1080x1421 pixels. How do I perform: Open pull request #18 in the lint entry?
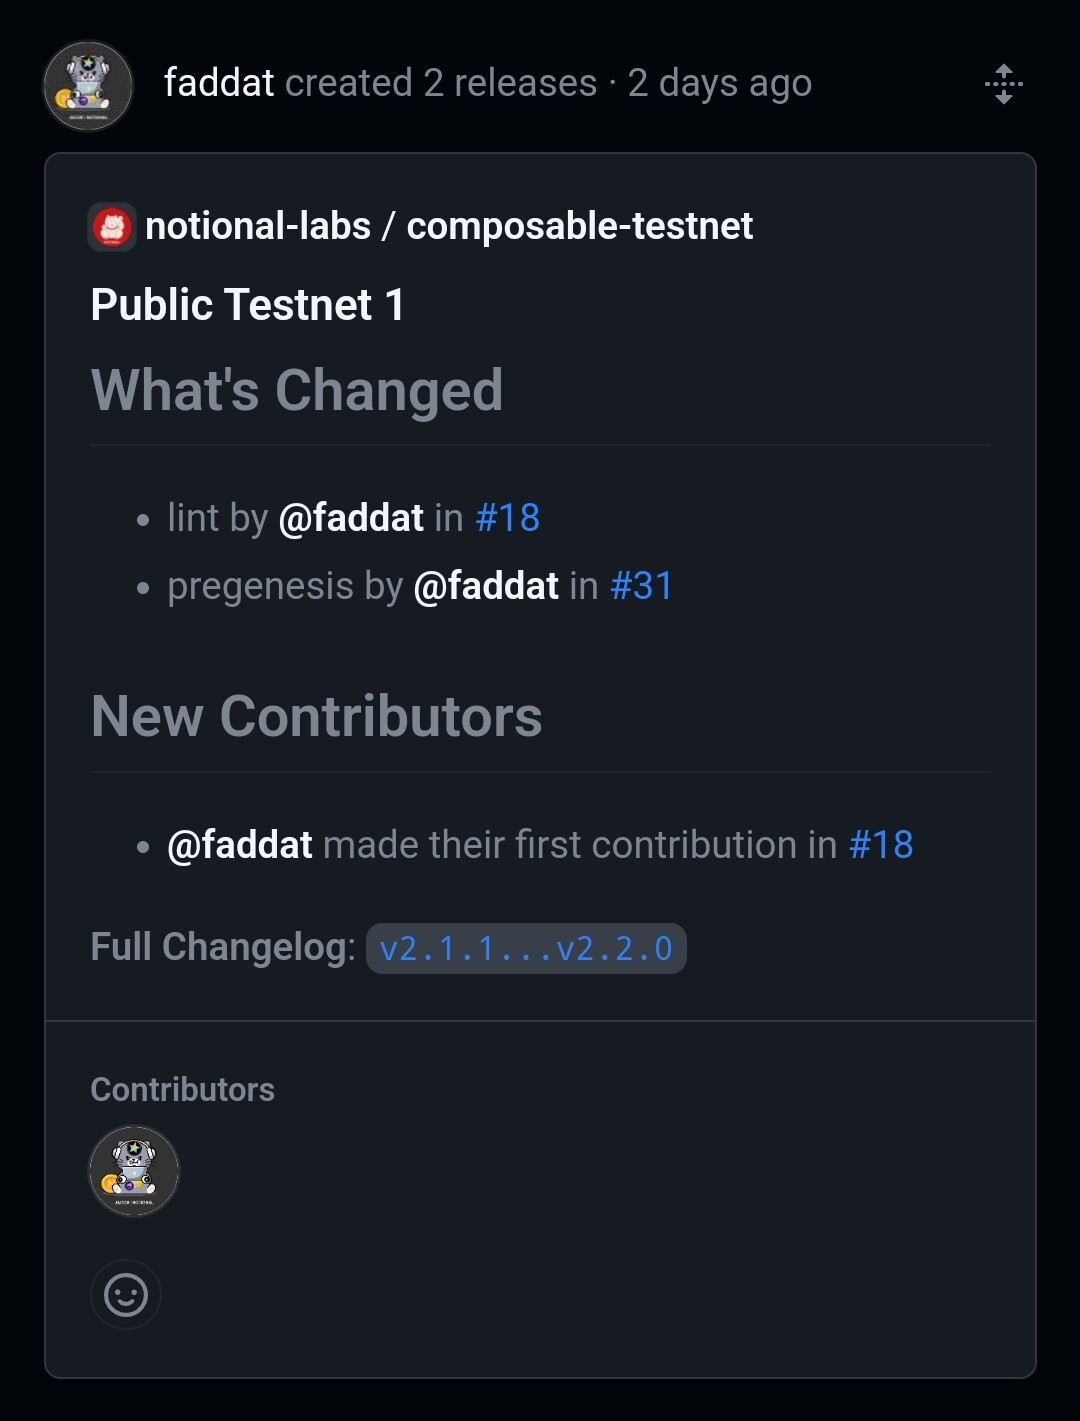coord(508,518)
